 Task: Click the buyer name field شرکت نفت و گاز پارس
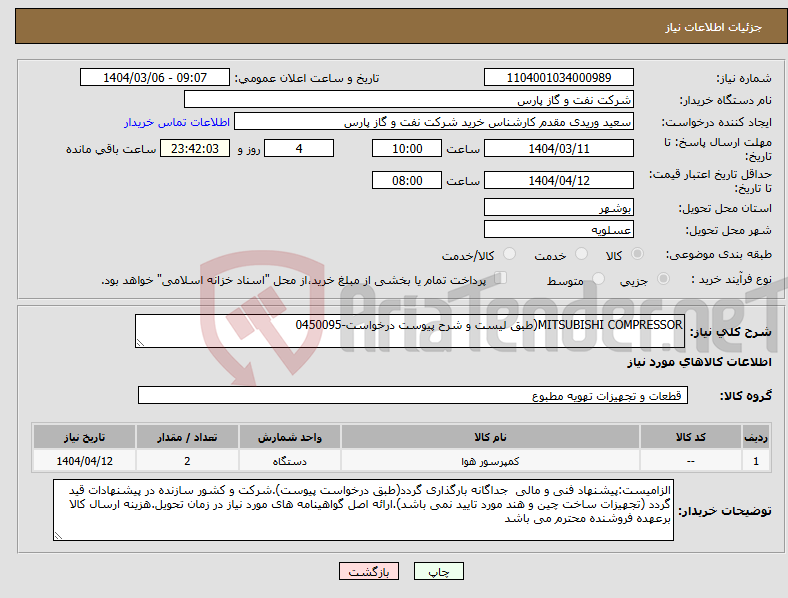click(409, 99)
